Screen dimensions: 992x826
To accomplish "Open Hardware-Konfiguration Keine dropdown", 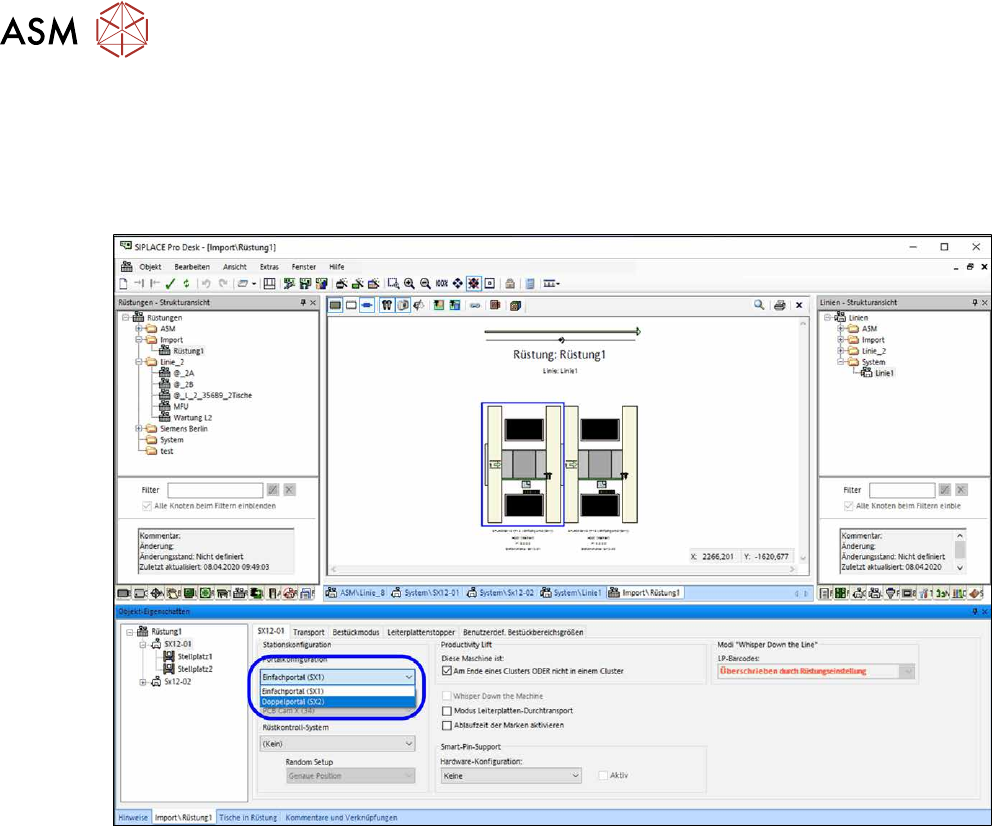I will 511,775.
